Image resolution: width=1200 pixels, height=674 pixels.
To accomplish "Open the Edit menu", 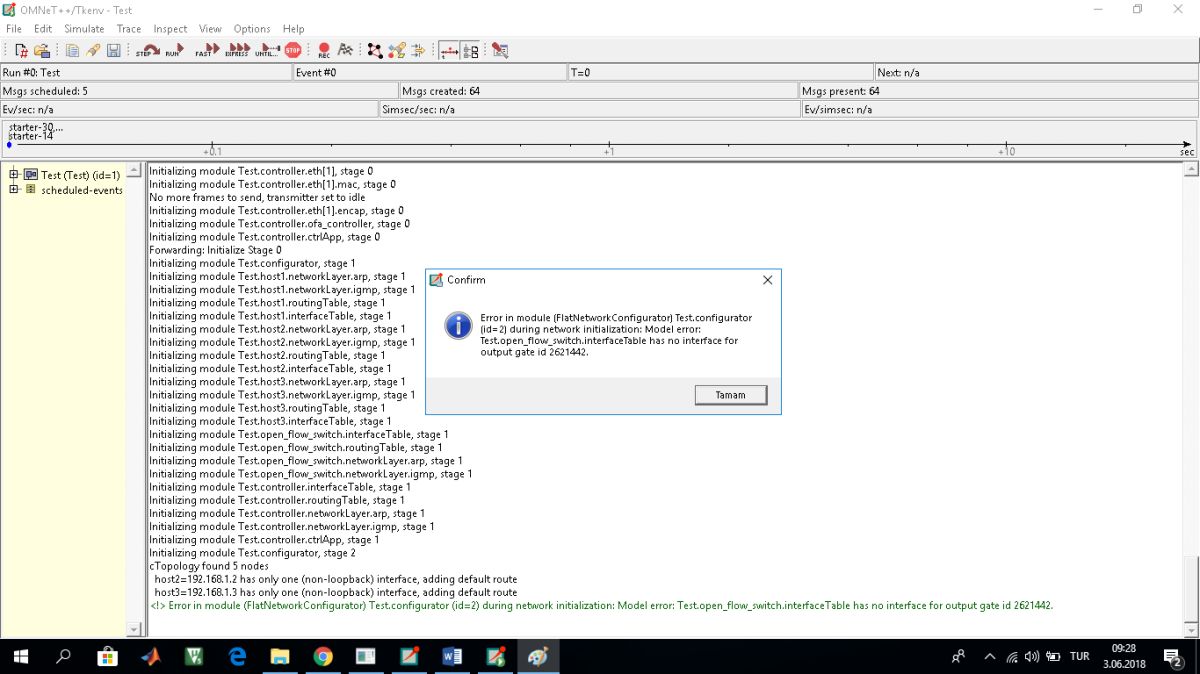I will pyautogui.click(x=43, y=29).
